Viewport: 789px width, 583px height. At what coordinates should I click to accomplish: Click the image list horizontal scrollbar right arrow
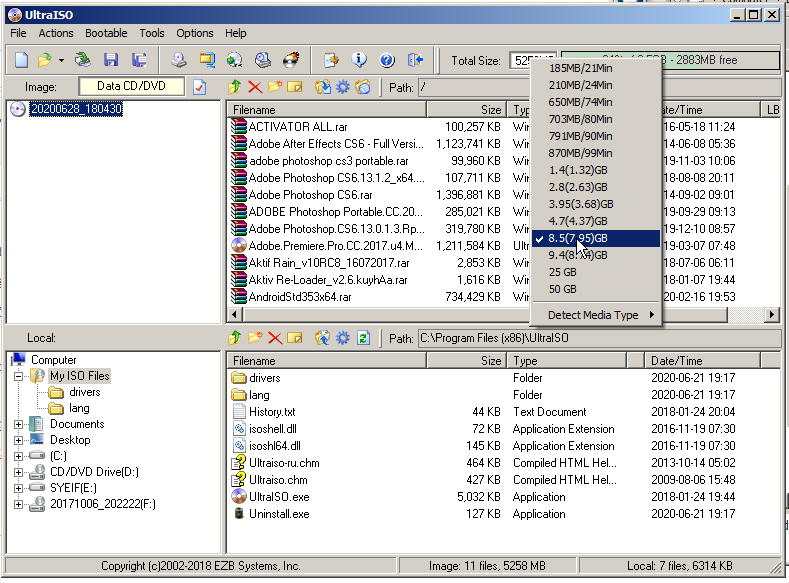[x=771, y=315]
